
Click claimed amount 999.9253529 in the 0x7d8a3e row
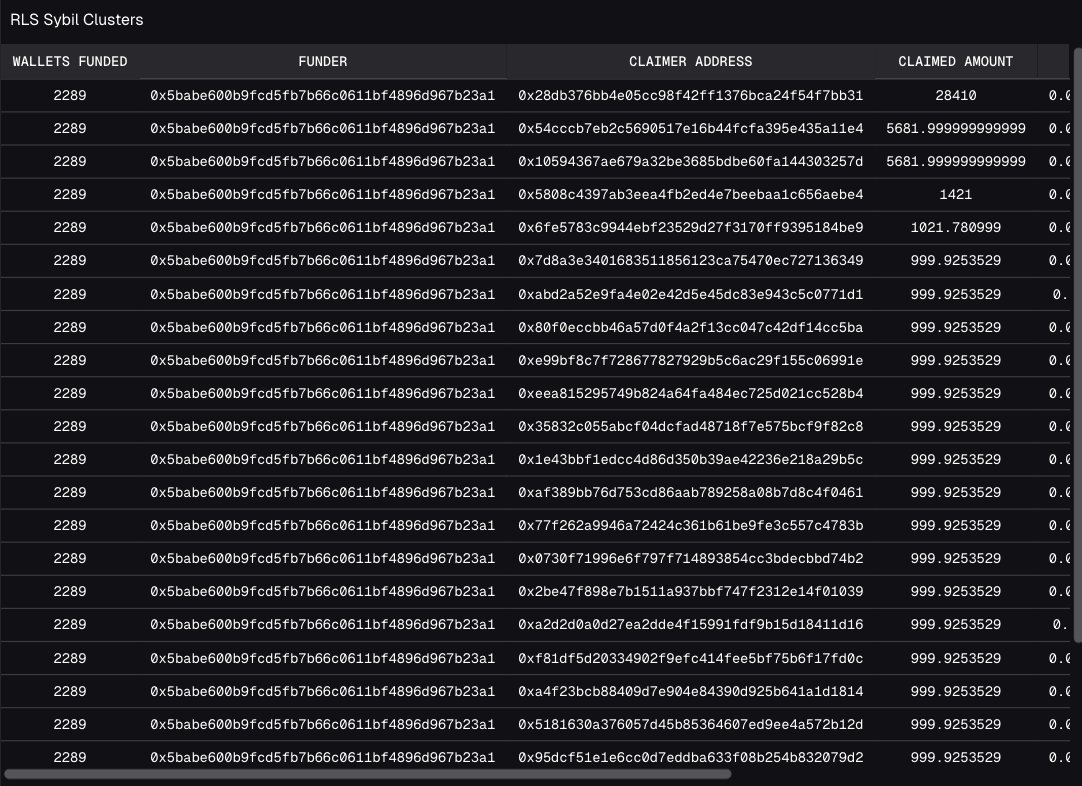(x=956, y=261)
